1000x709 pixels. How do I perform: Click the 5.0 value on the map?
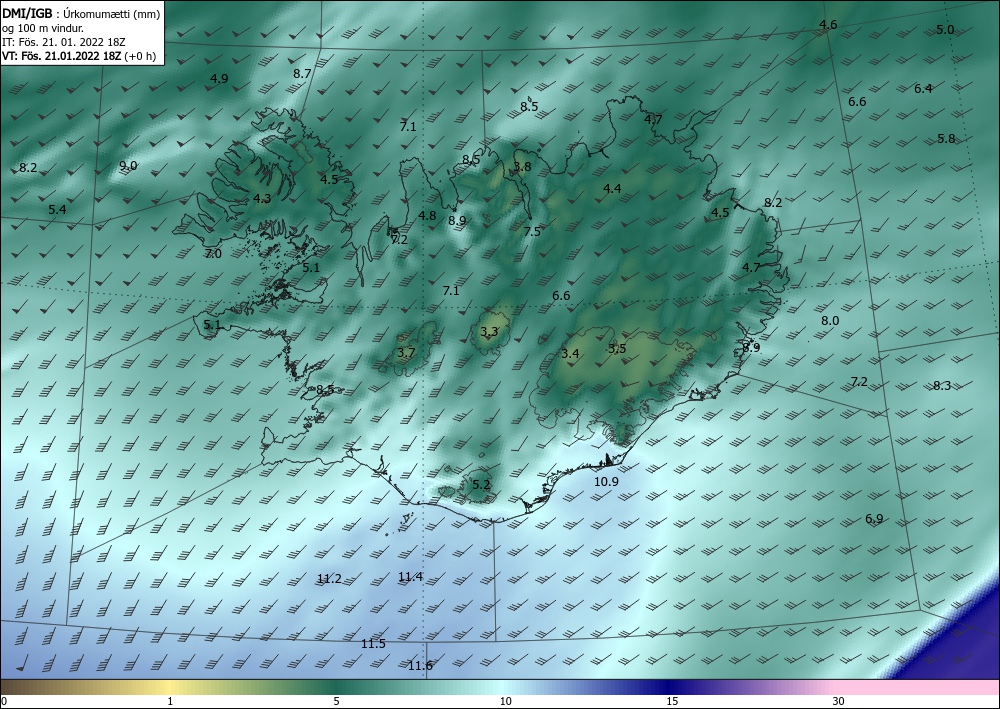coord(945,29)
